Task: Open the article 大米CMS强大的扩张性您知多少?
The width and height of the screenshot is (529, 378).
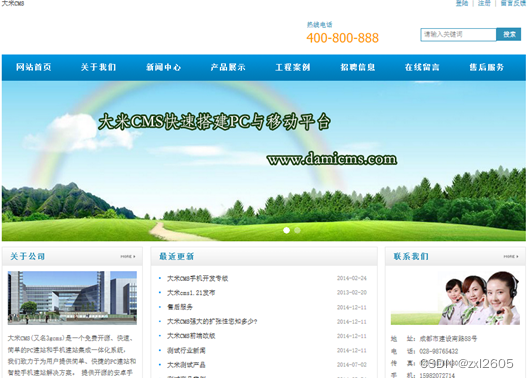Action: (212, 322)
